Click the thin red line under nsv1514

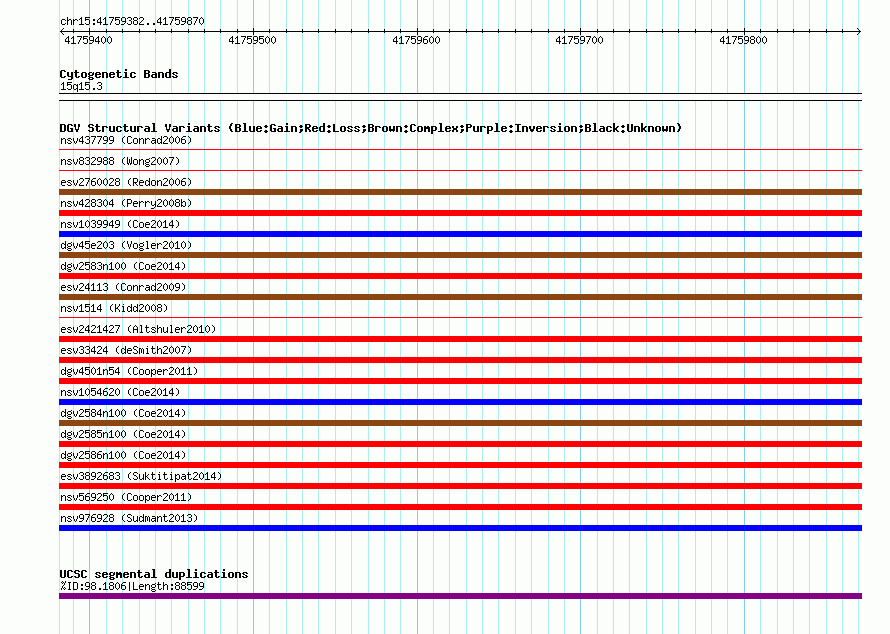460,317
